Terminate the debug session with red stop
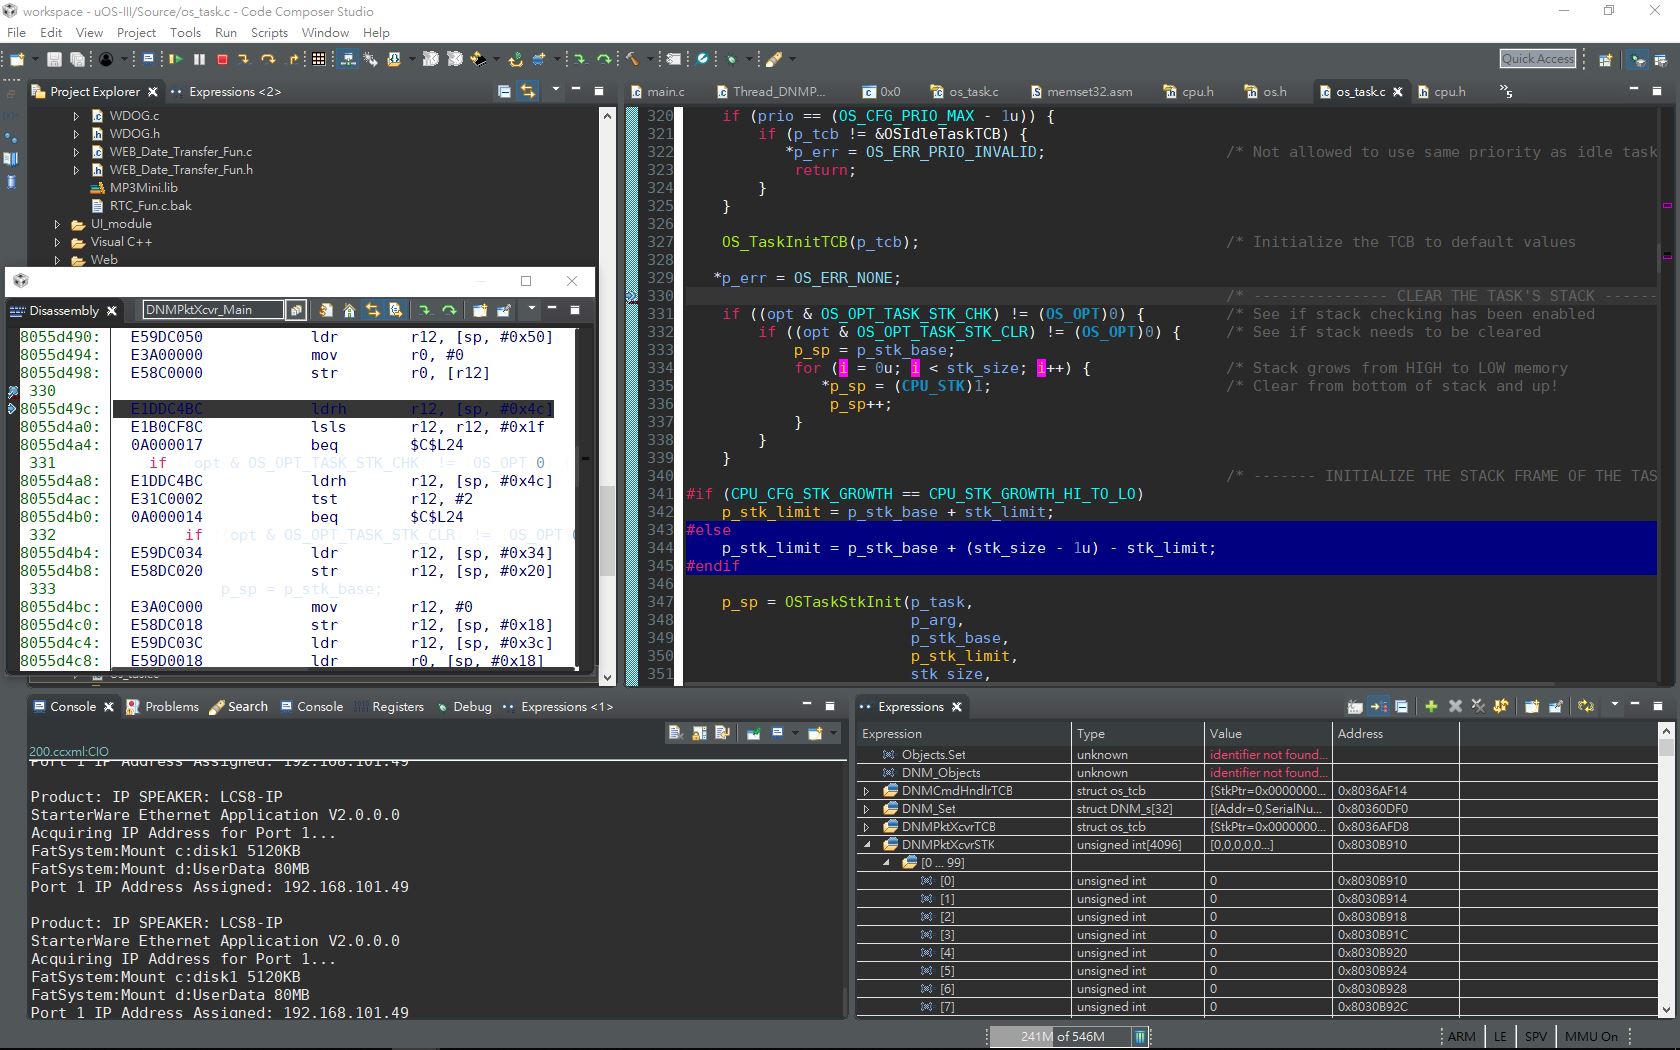Image resolution: width=1680 pixels, height=1050 pixels. (x=222, y=60)
